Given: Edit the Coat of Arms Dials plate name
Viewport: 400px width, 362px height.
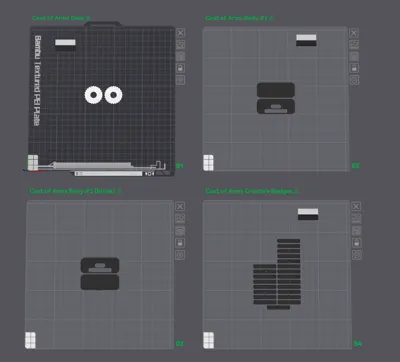Looking at the screenshot, I should click(88, 18).
